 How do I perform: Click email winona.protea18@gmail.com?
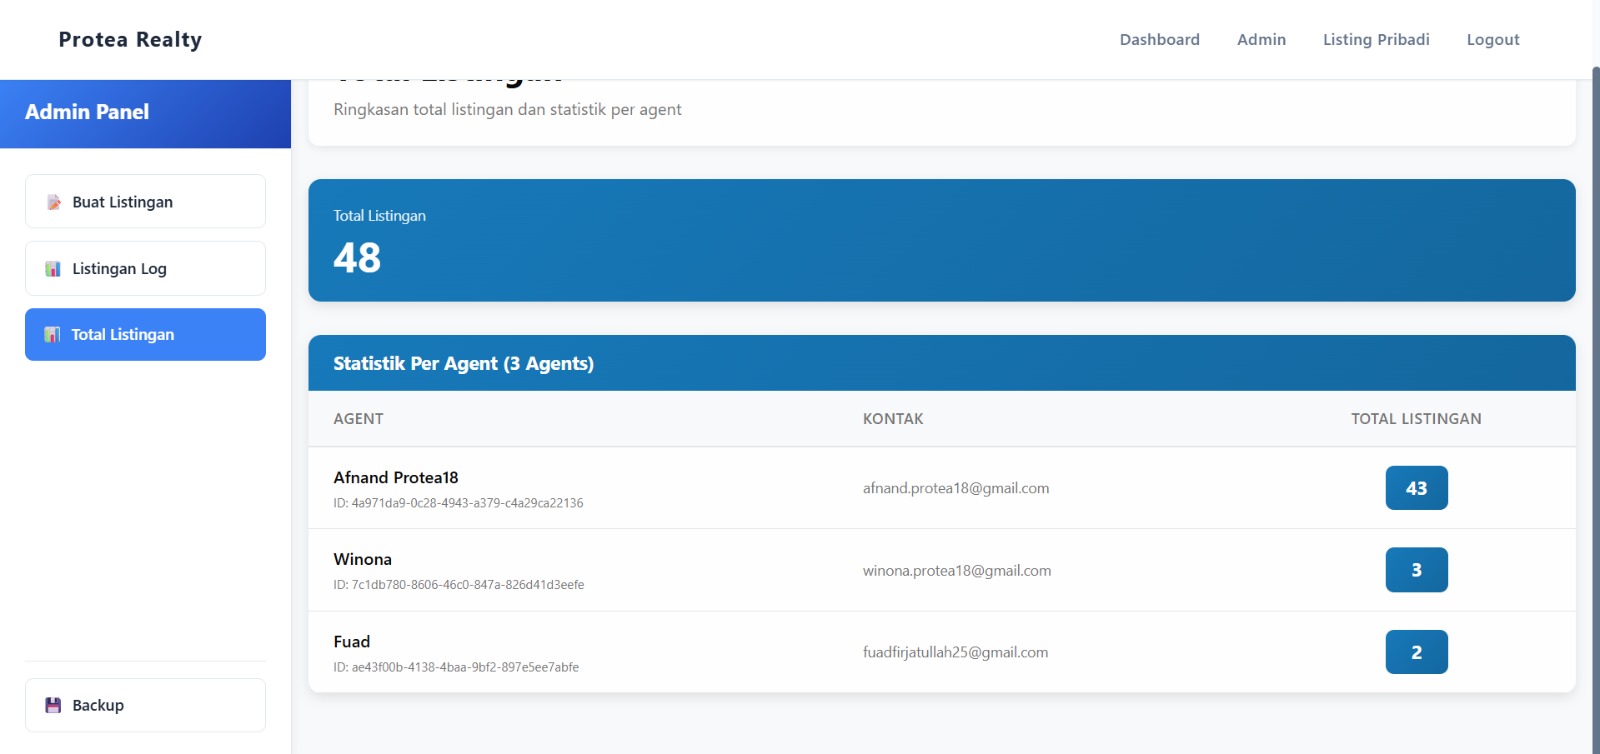957,571
